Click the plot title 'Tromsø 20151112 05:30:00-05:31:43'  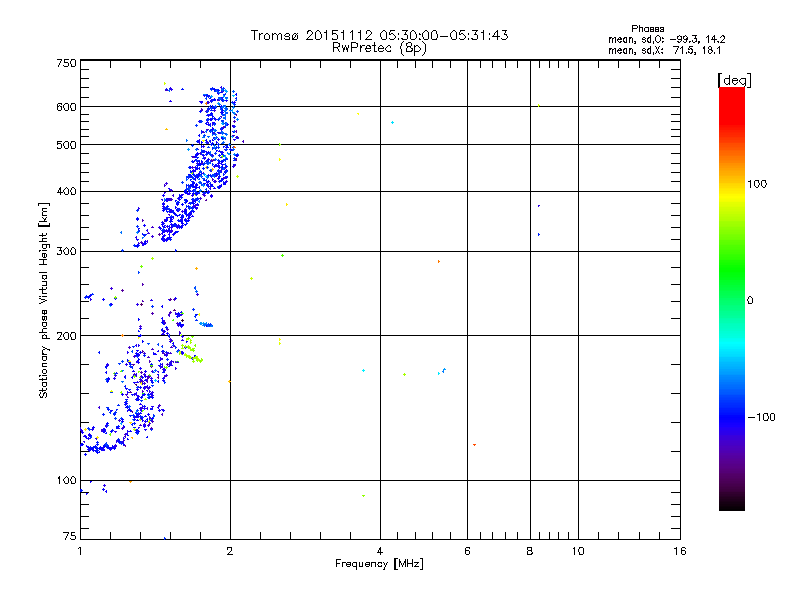point(379,35)
